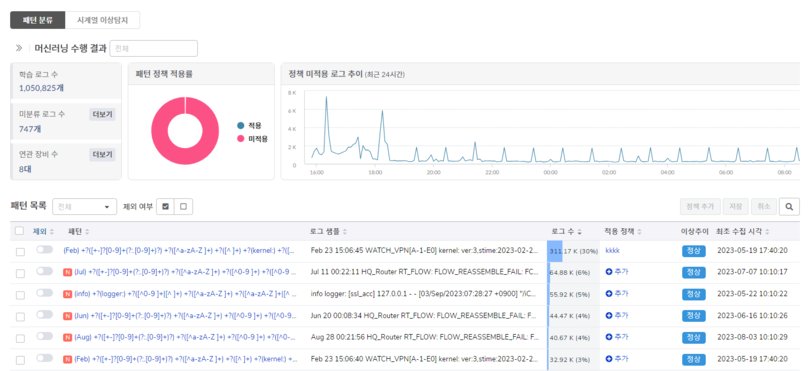Click 더보기 beside 연관 장비 수

pyautogui.click(x=102, y=154)
